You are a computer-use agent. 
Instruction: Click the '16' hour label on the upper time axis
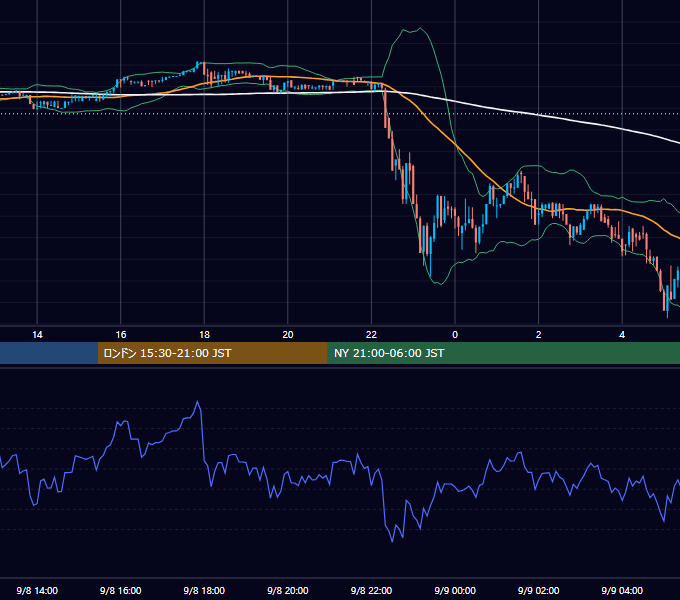tap(121, 335)
